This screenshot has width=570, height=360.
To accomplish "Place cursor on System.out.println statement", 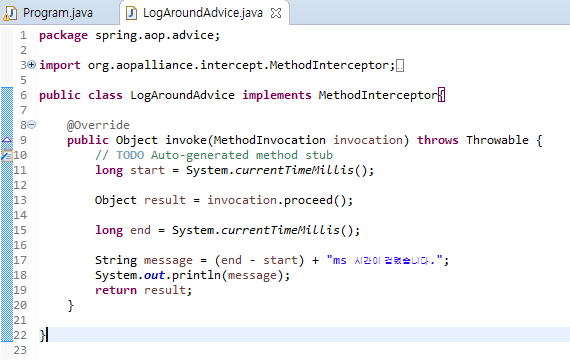I will 192,275.
